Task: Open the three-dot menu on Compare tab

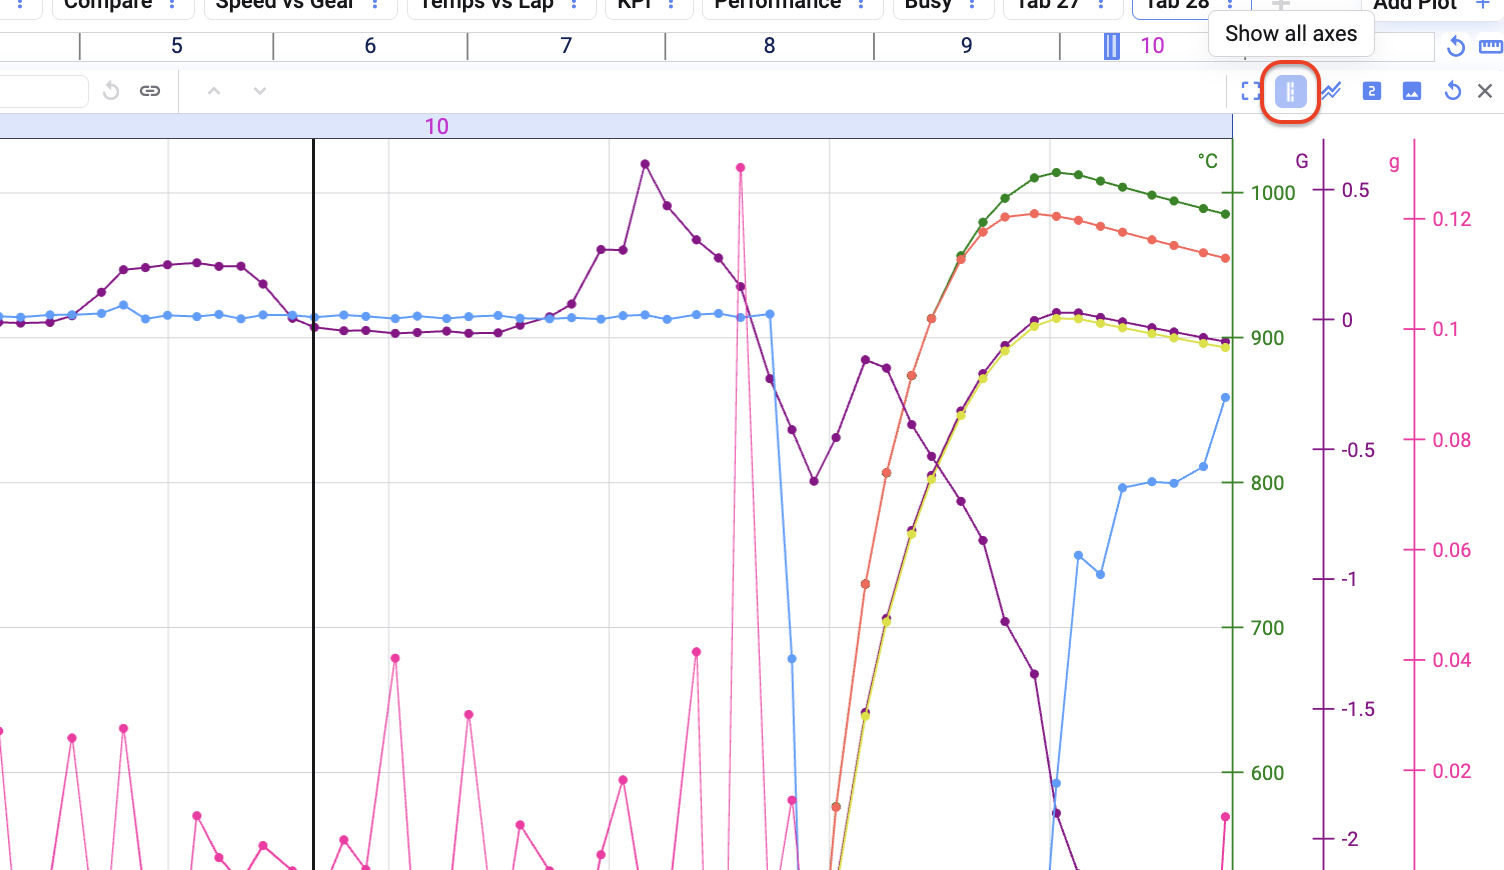Action: pyautogui.click(x=172, y=3)
